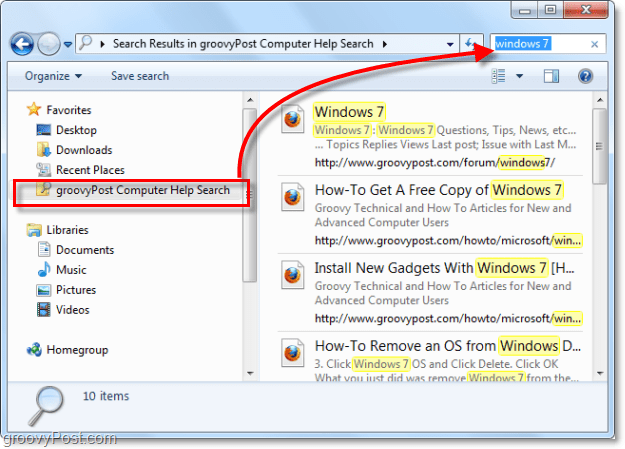625x449 pixels.
Task: Click the arrow before Search Results breadcrumb
Action: coord(103,44)
